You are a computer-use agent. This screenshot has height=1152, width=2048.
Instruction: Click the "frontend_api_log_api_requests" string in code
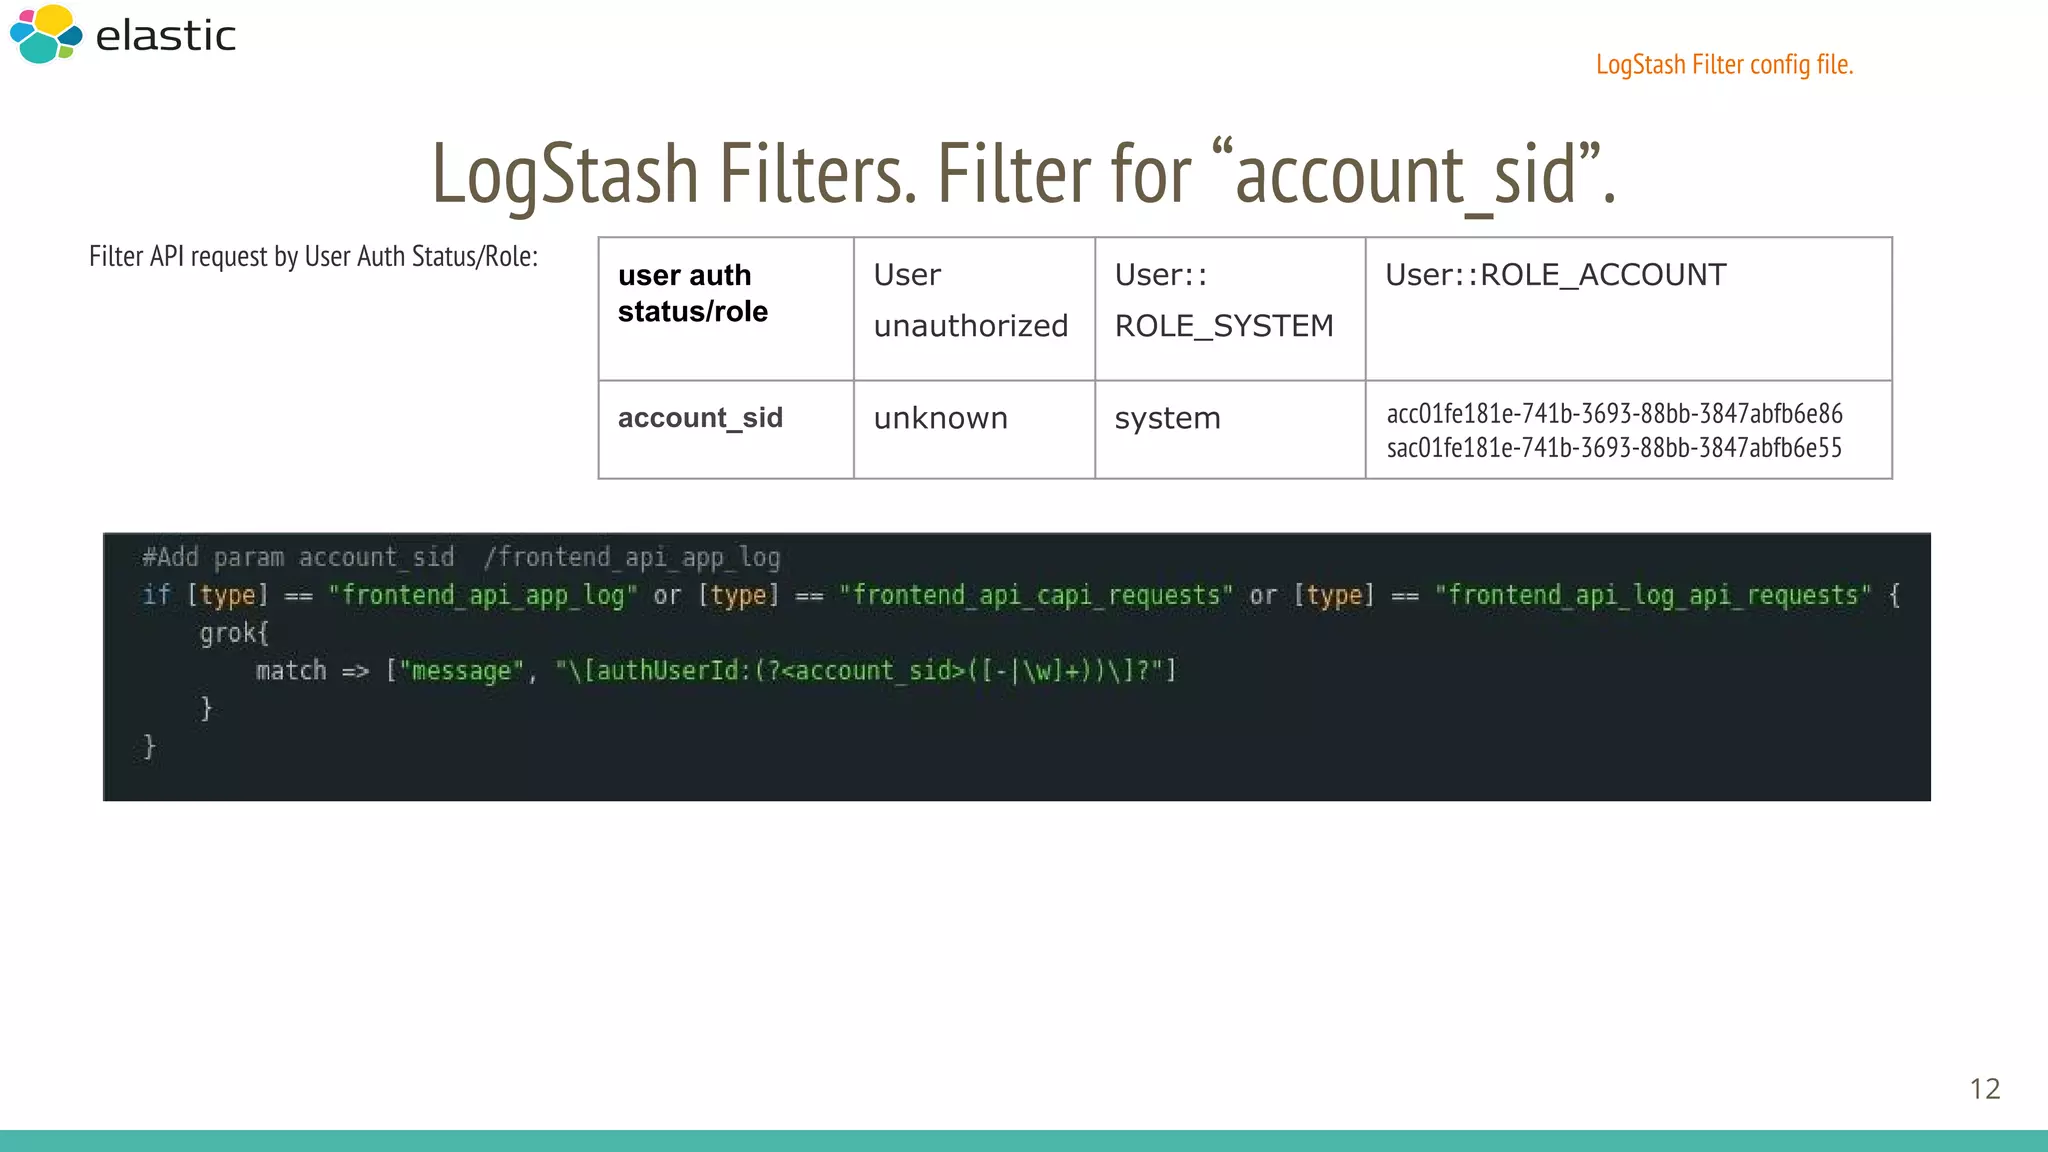click(x=1653, y=595)
